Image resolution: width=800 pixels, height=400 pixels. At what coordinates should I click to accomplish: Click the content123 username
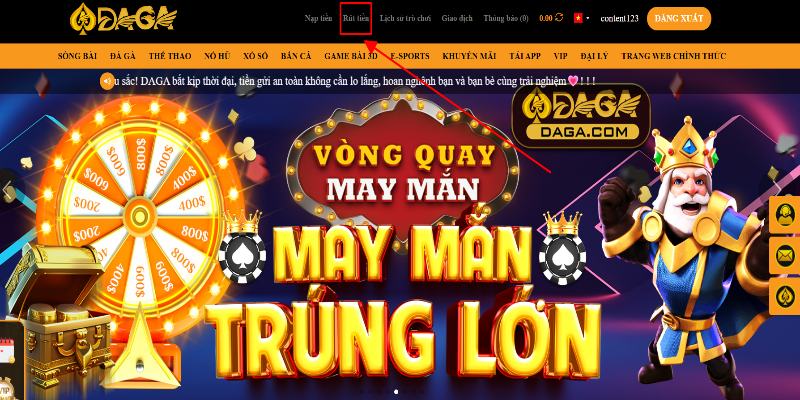619,18
